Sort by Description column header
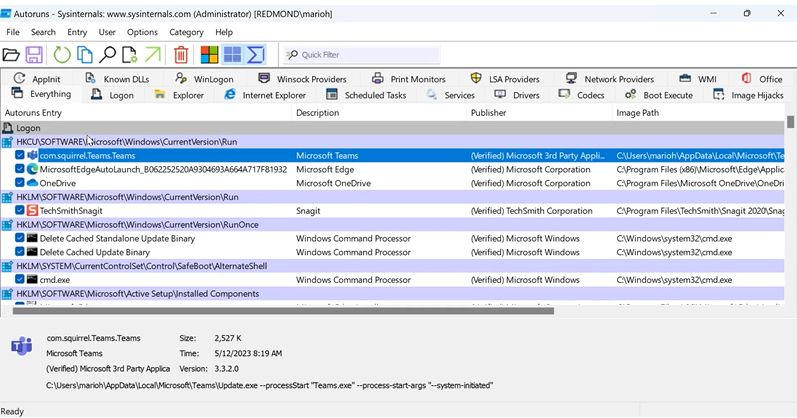 (379, 113)
